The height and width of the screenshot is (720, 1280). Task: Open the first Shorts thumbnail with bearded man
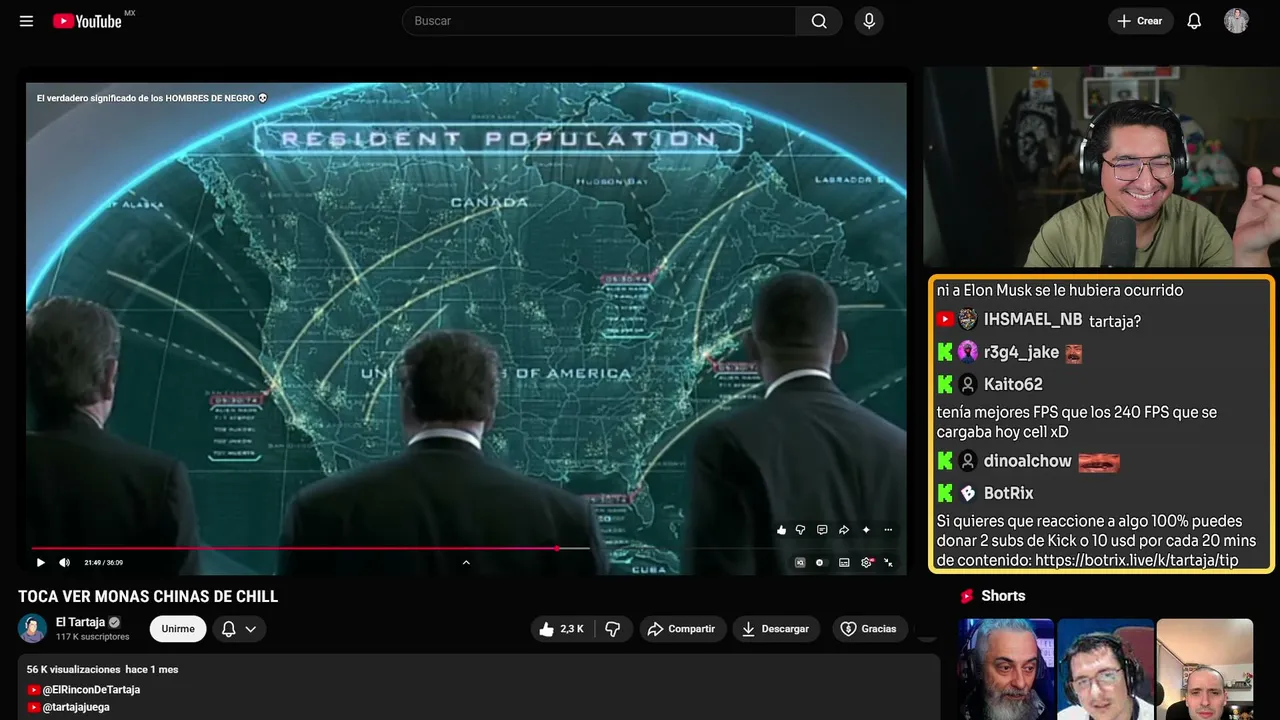[x=1006, y=669]
